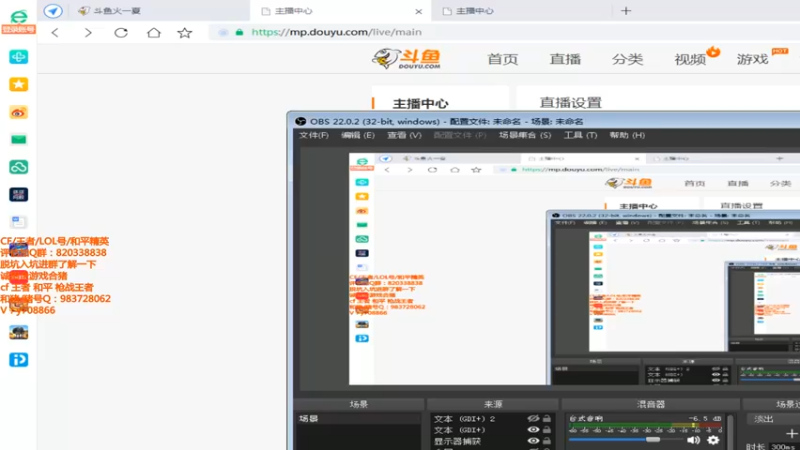Open the green mail sidebar icon
This screenshot has width=800, height=450.
pos(18,139)
